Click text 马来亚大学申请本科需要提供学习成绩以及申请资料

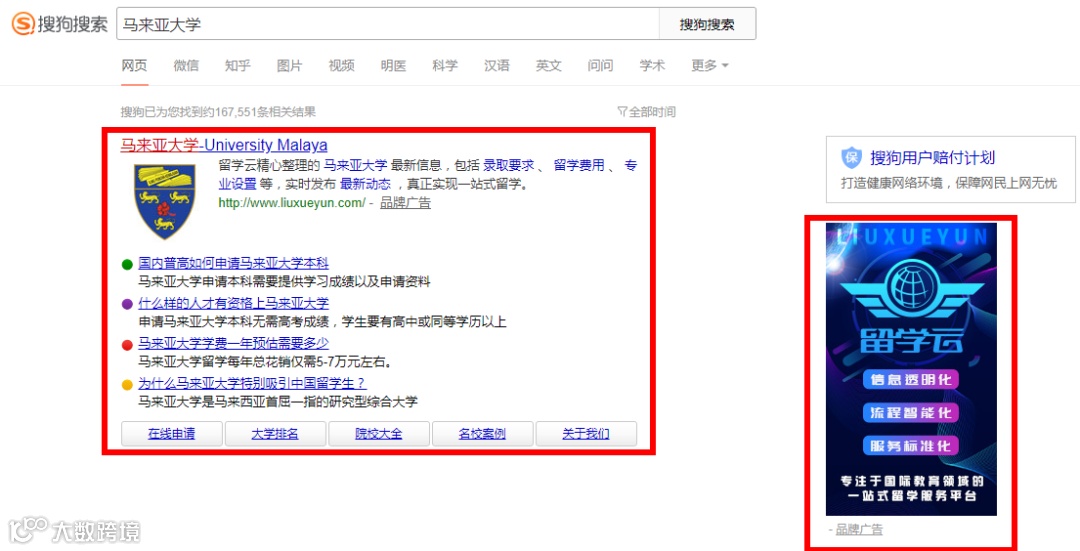(x=284, y=282)
